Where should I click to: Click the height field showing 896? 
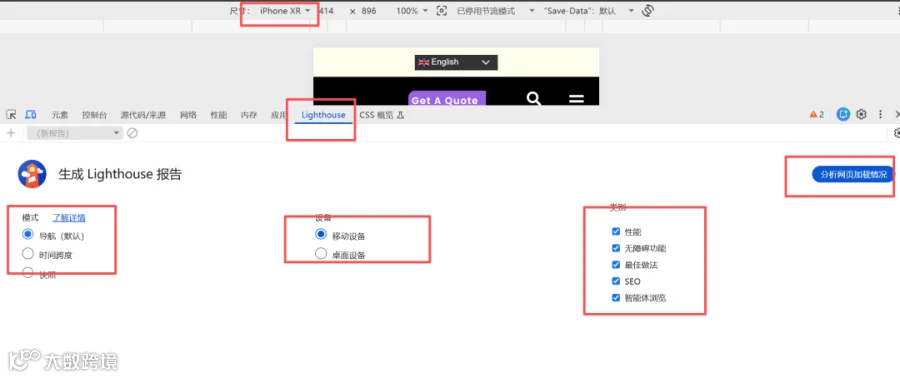tap(369, 11)
